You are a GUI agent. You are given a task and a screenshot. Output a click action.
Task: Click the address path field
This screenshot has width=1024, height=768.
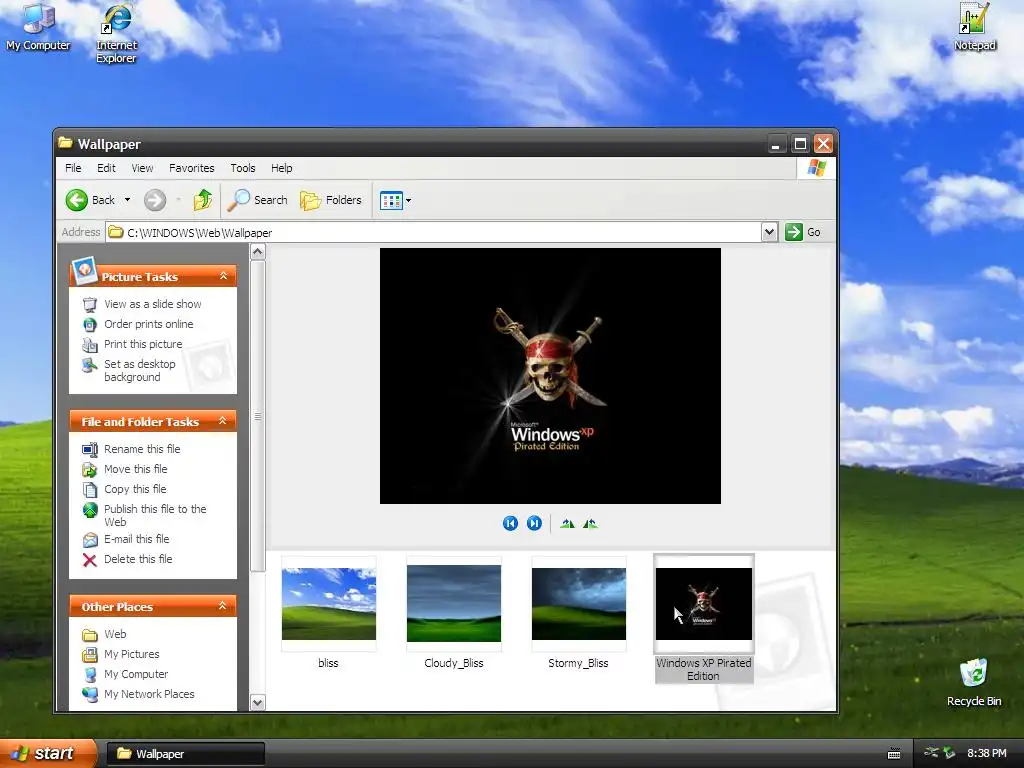pyautogui.click(x=434, y=232)
